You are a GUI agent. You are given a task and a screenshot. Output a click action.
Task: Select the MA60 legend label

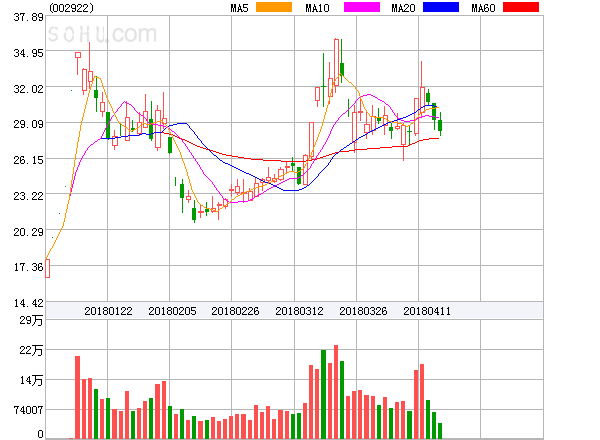(x=483, y=8)
